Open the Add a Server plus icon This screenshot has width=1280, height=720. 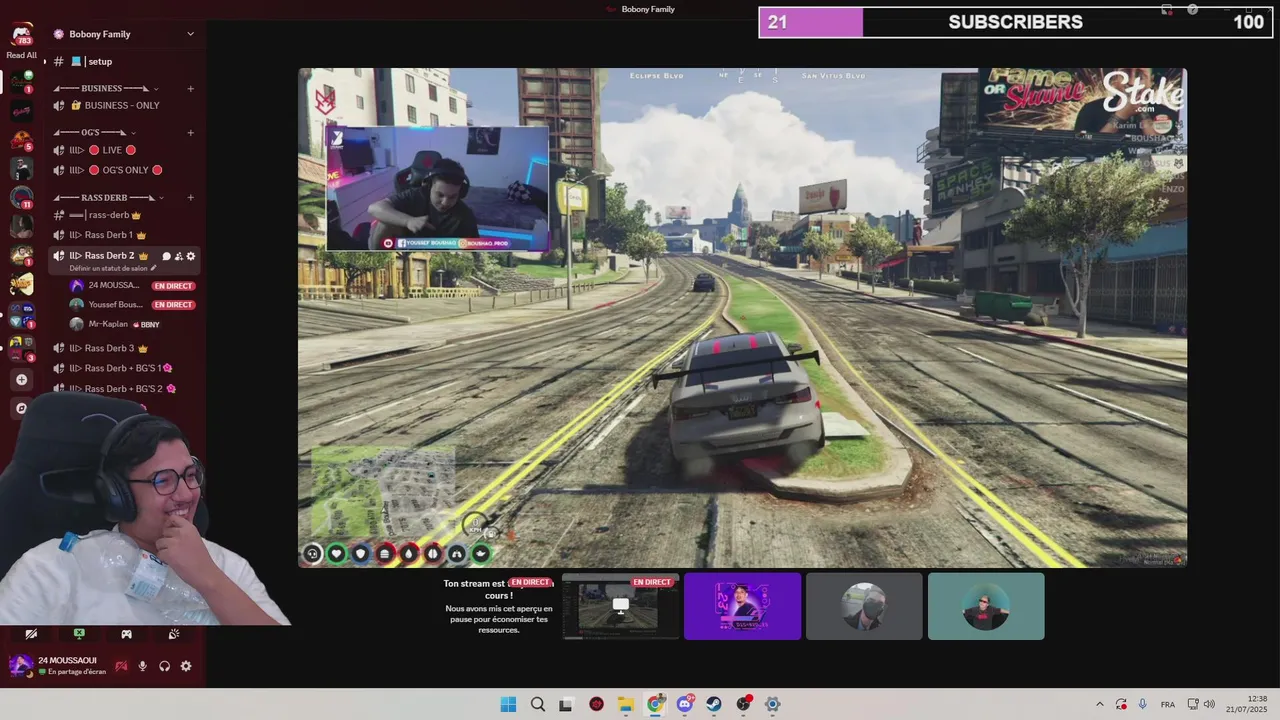click(21, 380)
